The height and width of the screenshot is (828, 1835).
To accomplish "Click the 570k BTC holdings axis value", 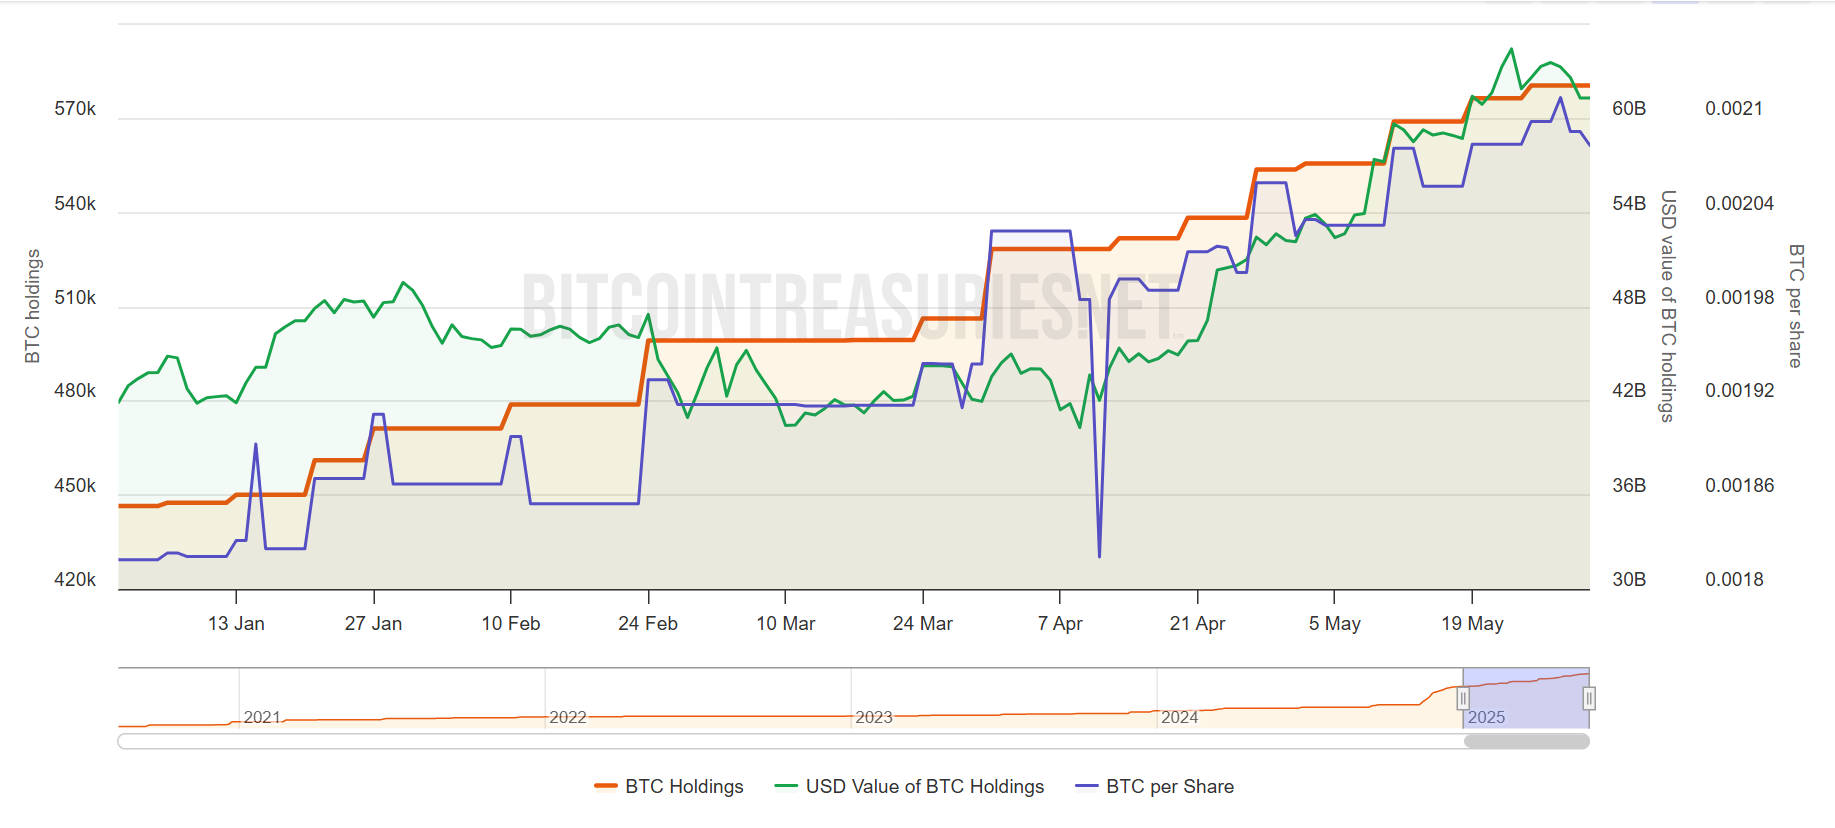I will [x=75, y=109].
